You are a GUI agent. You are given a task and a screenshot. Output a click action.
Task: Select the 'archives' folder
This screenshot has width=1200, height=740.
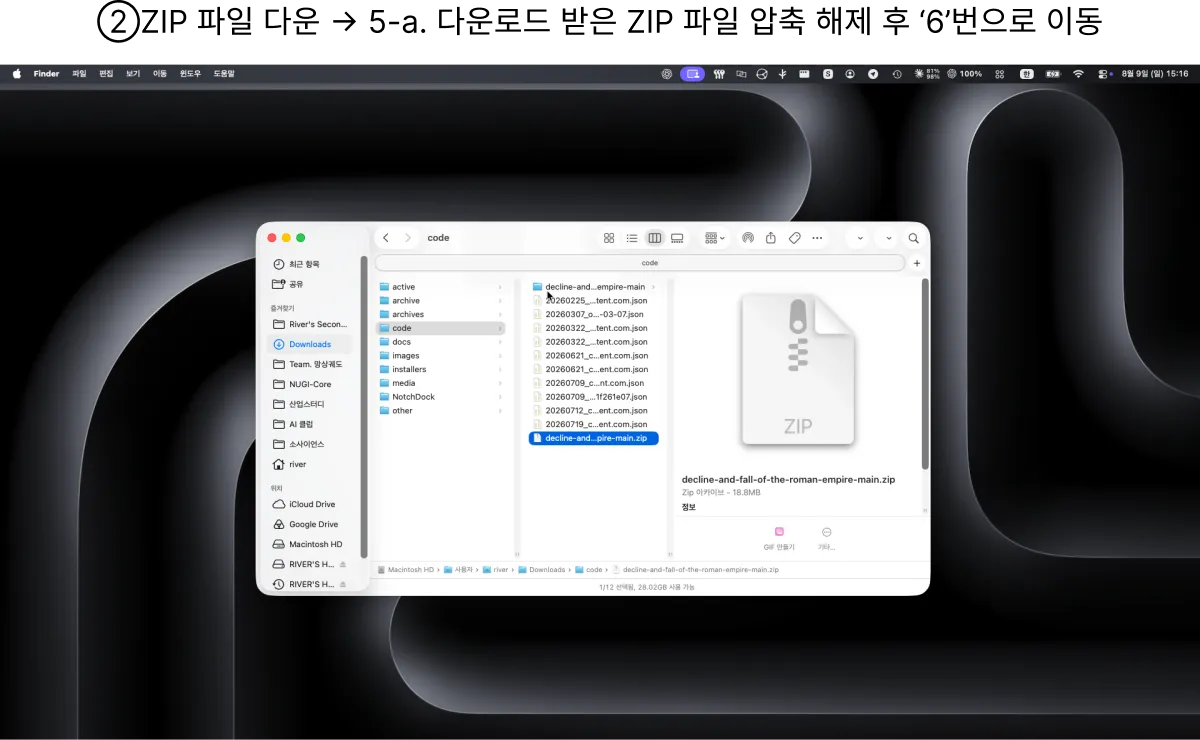pos(441,314)
